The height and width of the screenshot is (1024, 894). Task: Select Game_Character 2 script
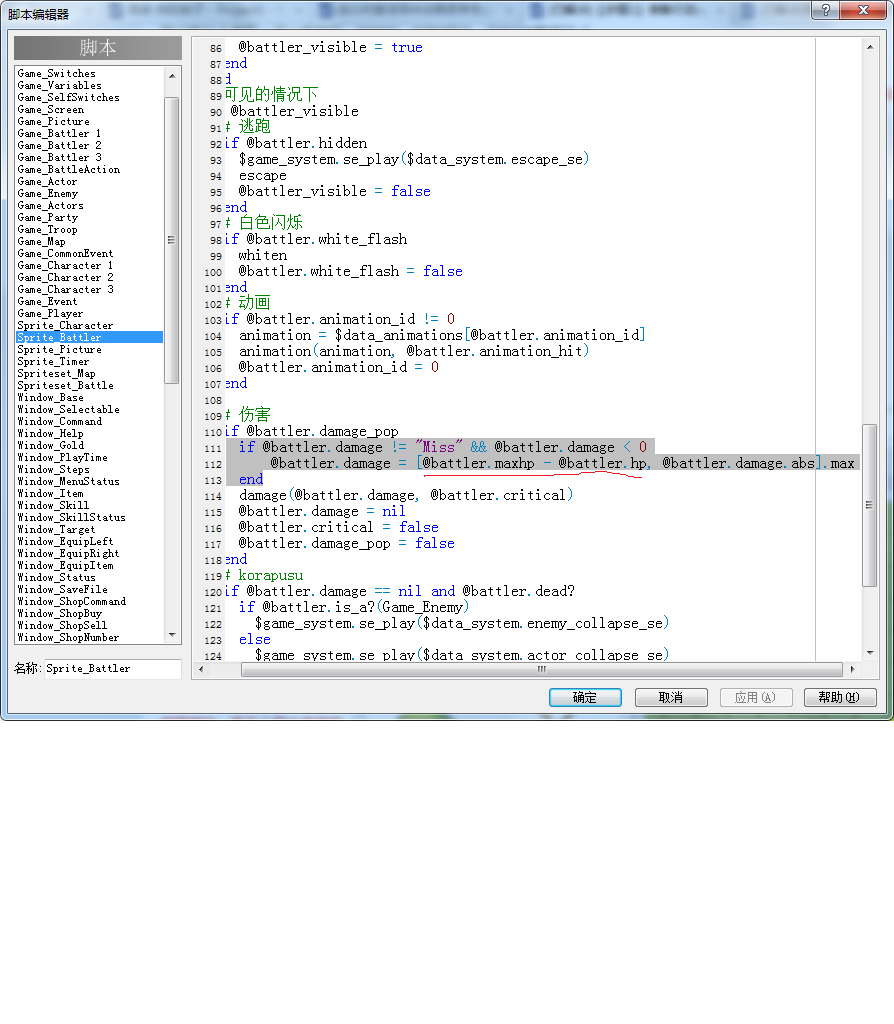(65, 278)
